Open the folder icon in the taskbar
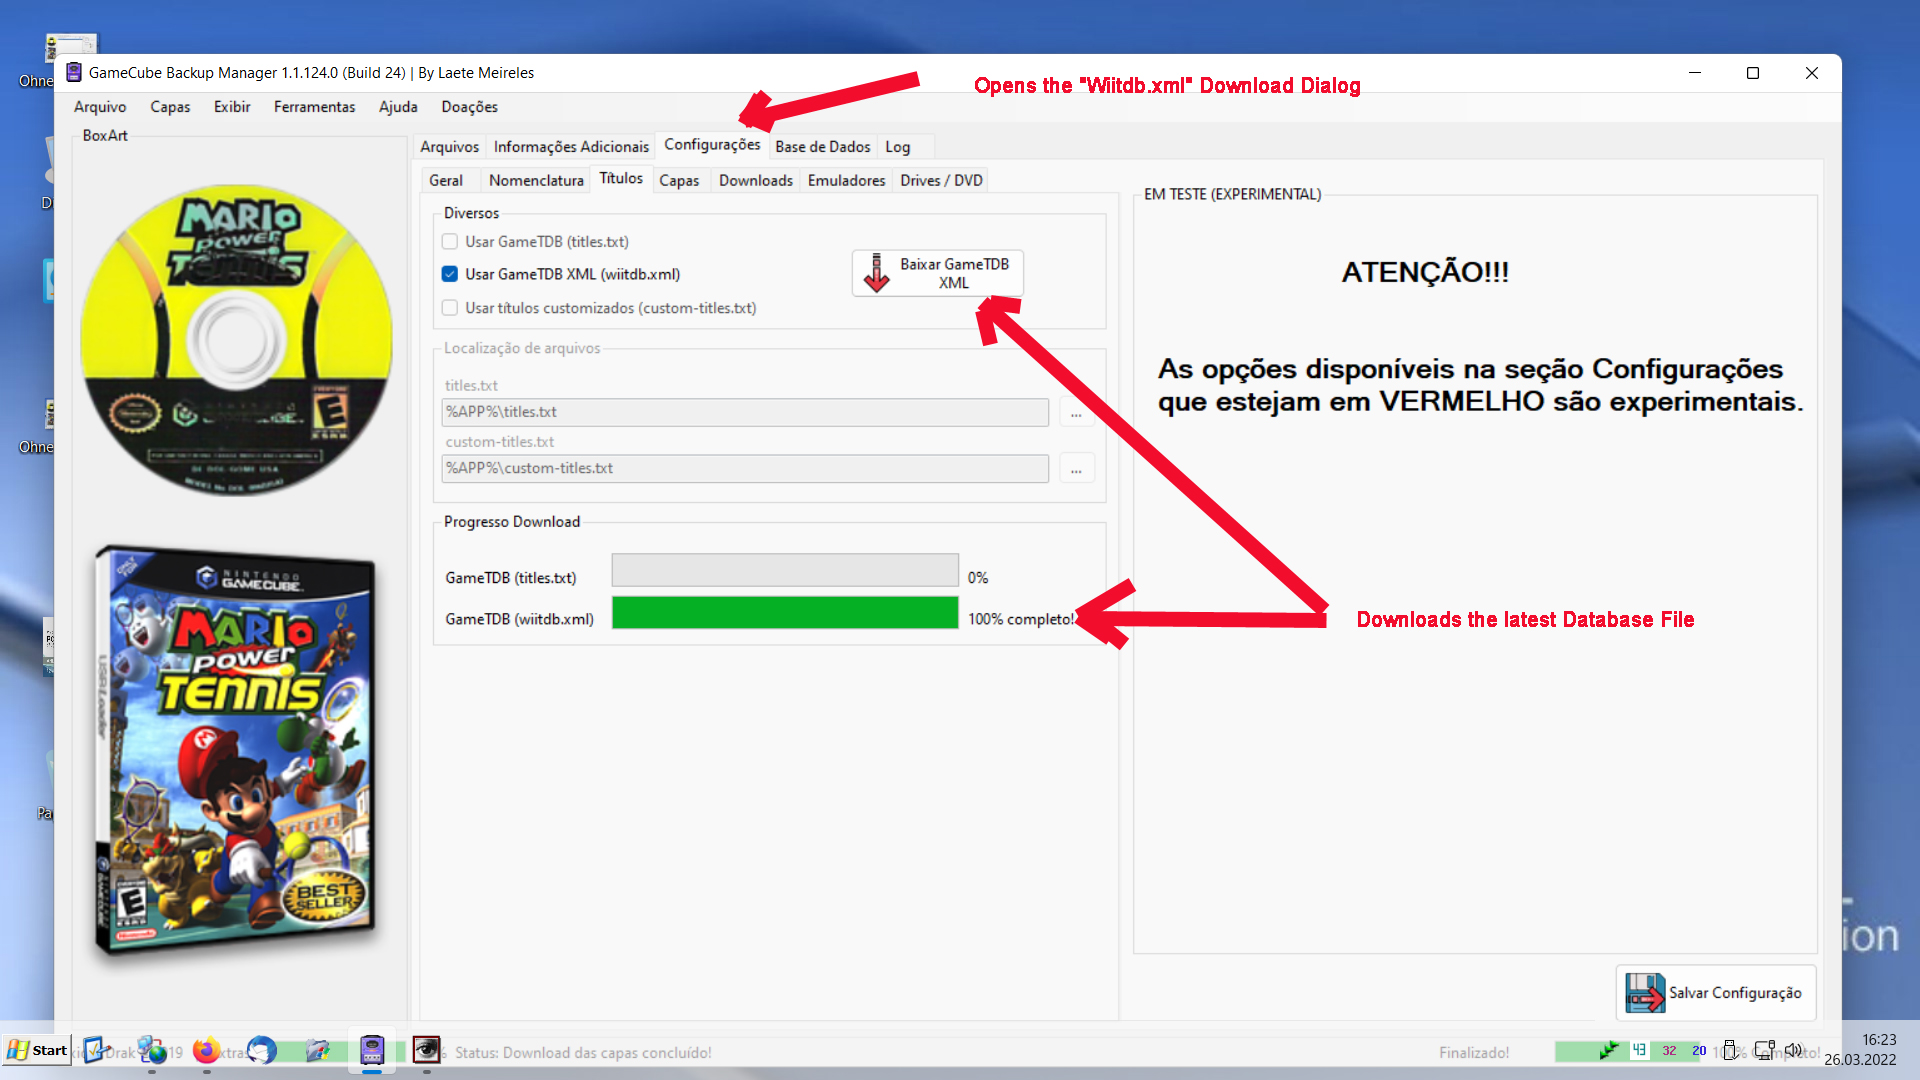The image size is (1920, 1080). 317,1050
